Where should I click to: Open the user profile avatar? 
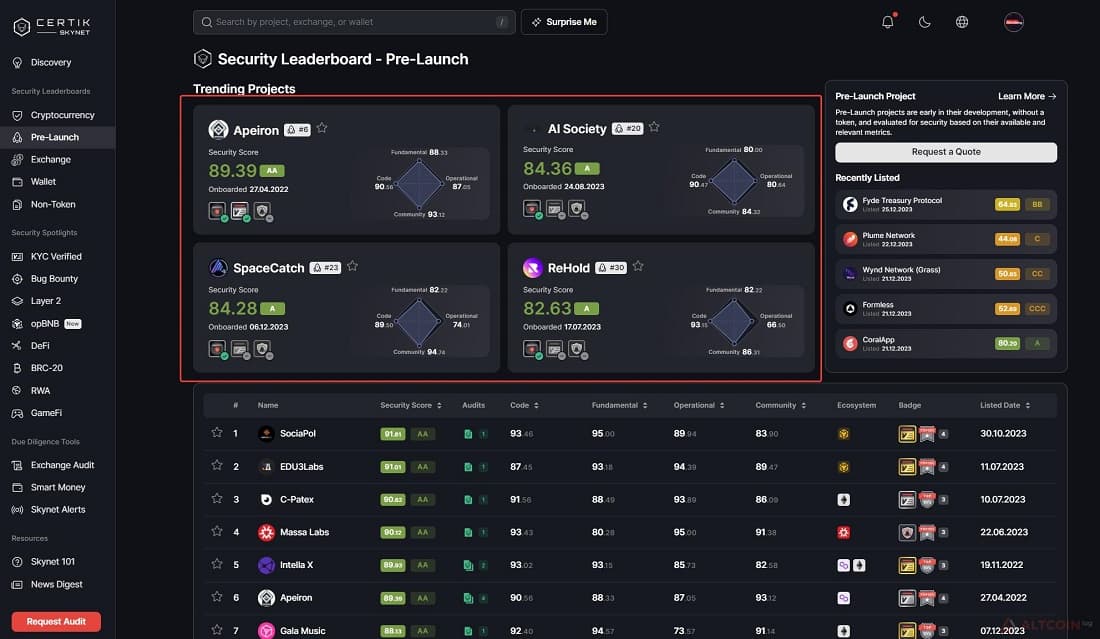pos(1014,22)
